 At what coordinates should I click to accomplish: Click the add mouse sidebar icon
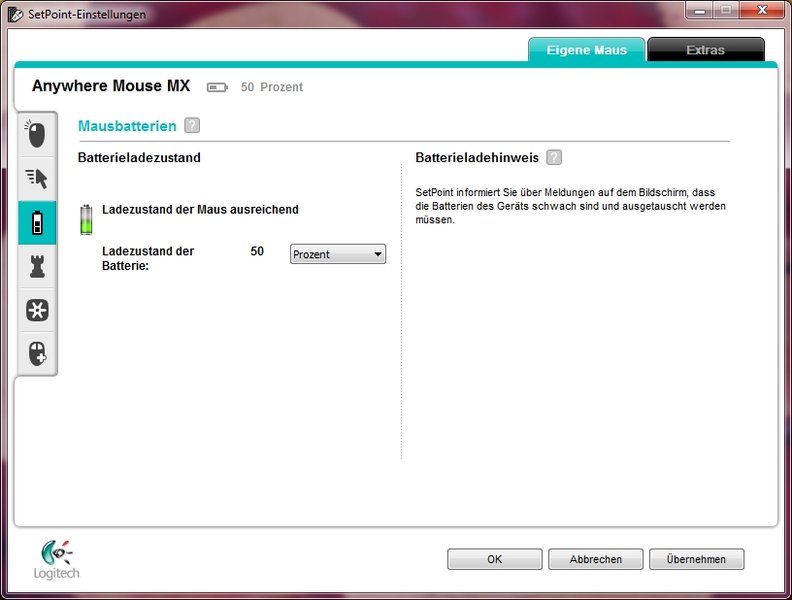pos(37,353)
